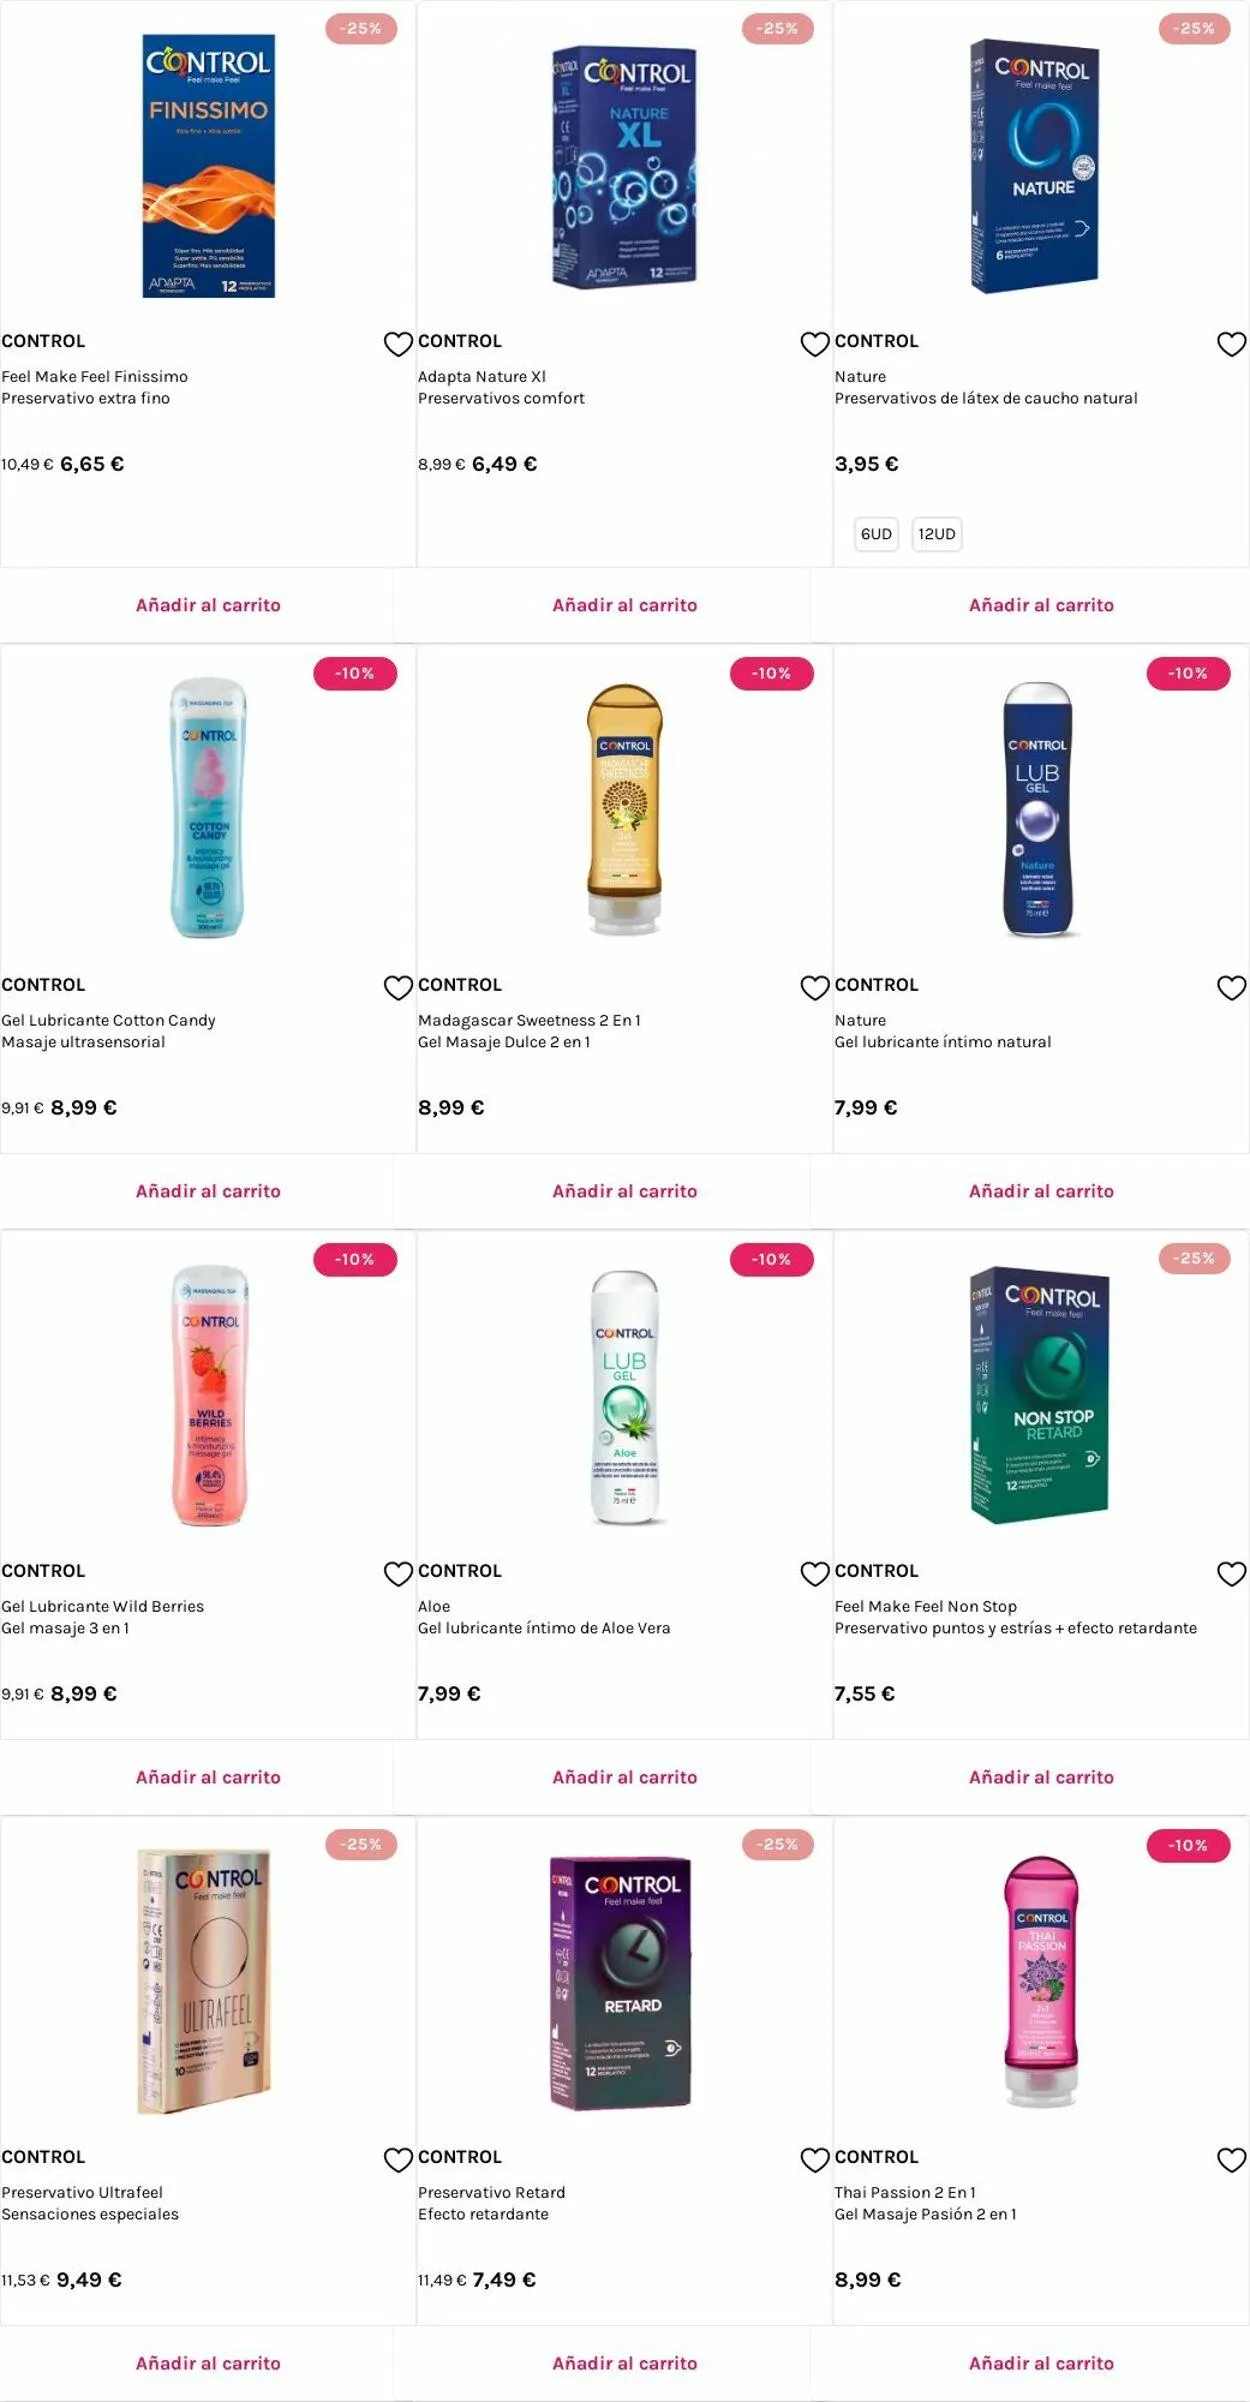
Task: Save Aloe lubricant gel to favorites
Action: point(814,1574)
